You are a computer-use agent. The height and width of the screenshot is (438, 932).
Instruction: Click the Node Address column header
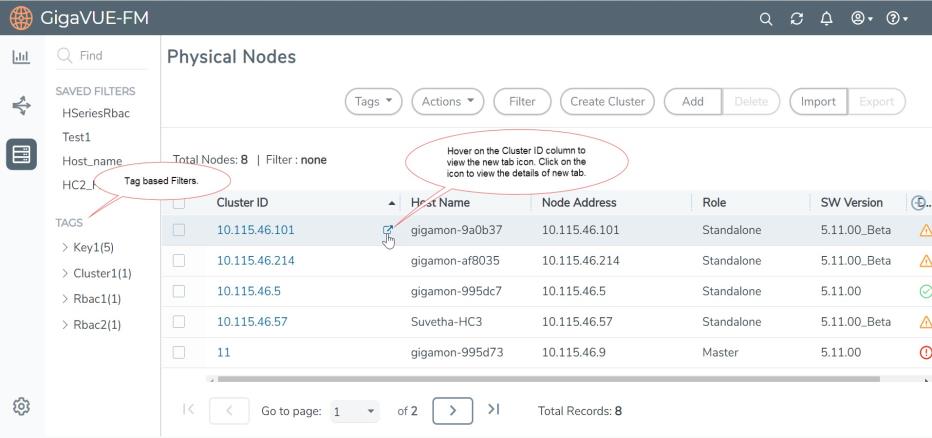(579, 203)
